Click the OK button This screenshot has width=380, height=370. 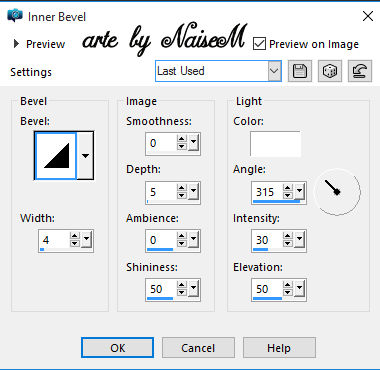[117, 348]
